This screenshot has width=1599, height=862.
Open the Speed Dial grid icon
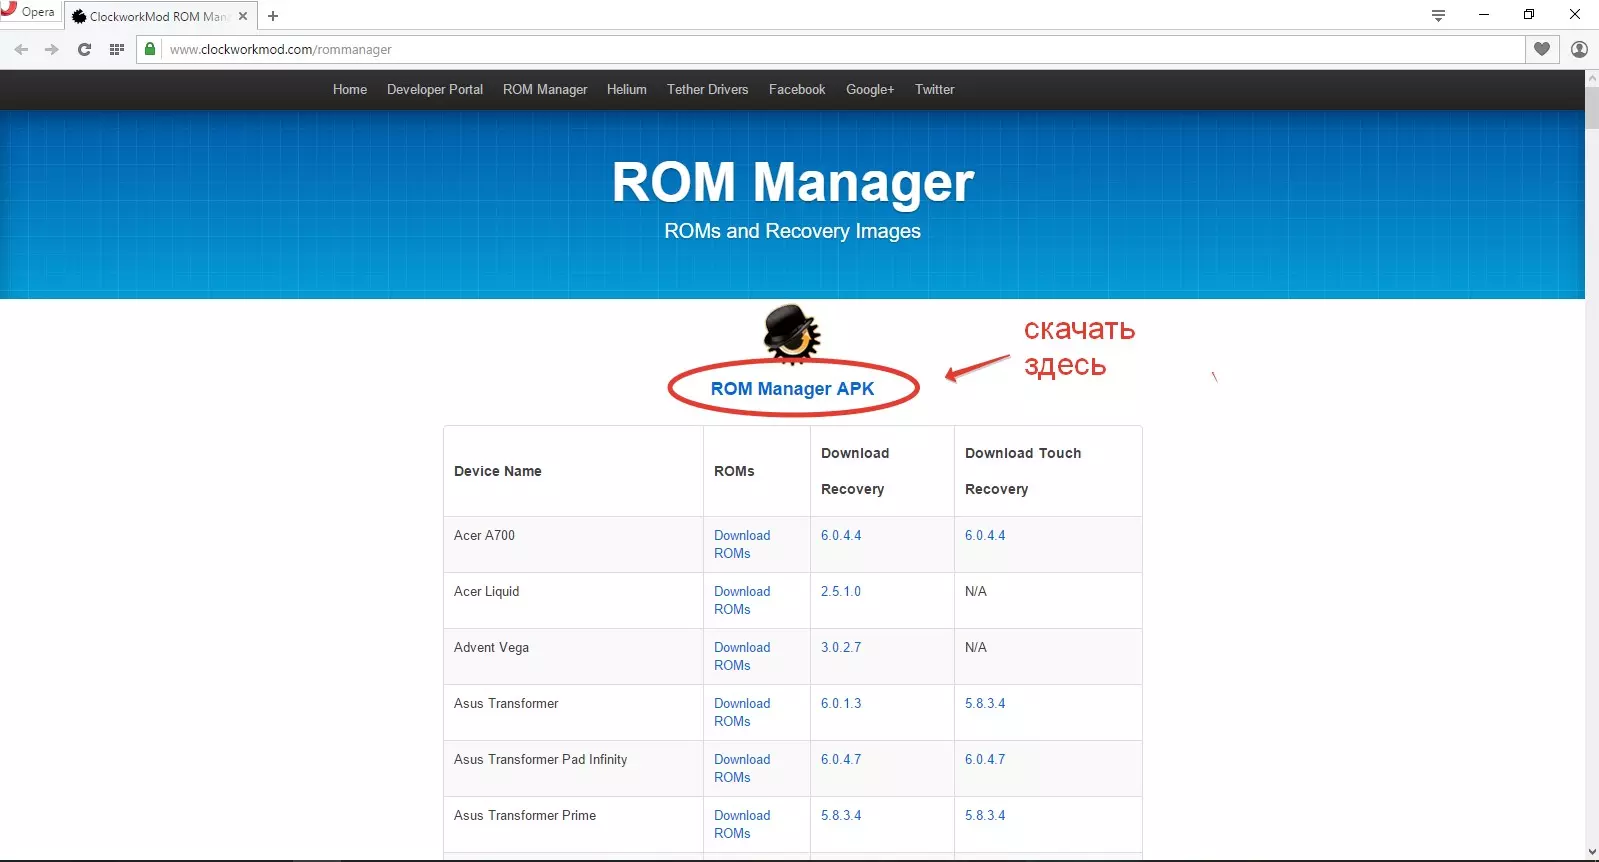point(116,49)
